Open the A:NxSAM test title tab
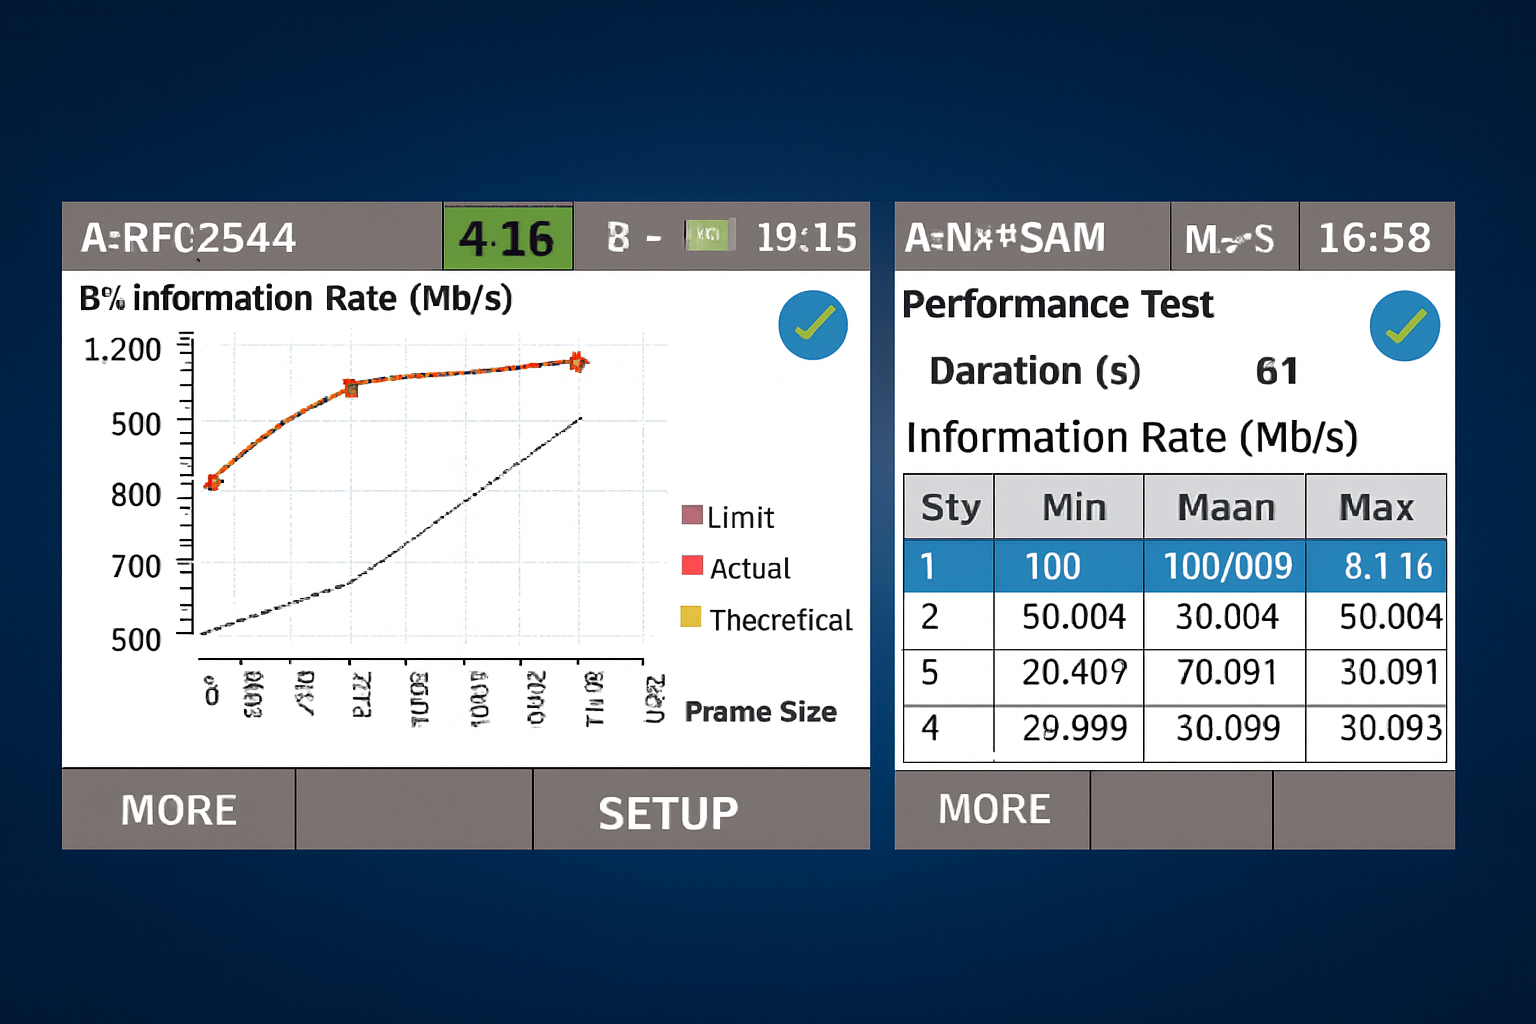The height and width of the screenshot is (1024, 1536). click(1006, 238)
